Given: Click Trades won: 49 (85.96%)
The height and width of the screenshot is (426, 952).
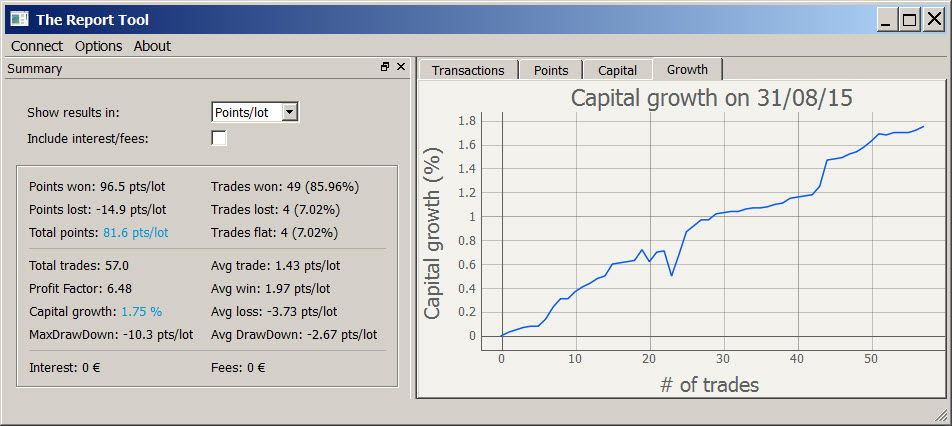Looking at the screenshot, I should point(285,187).
